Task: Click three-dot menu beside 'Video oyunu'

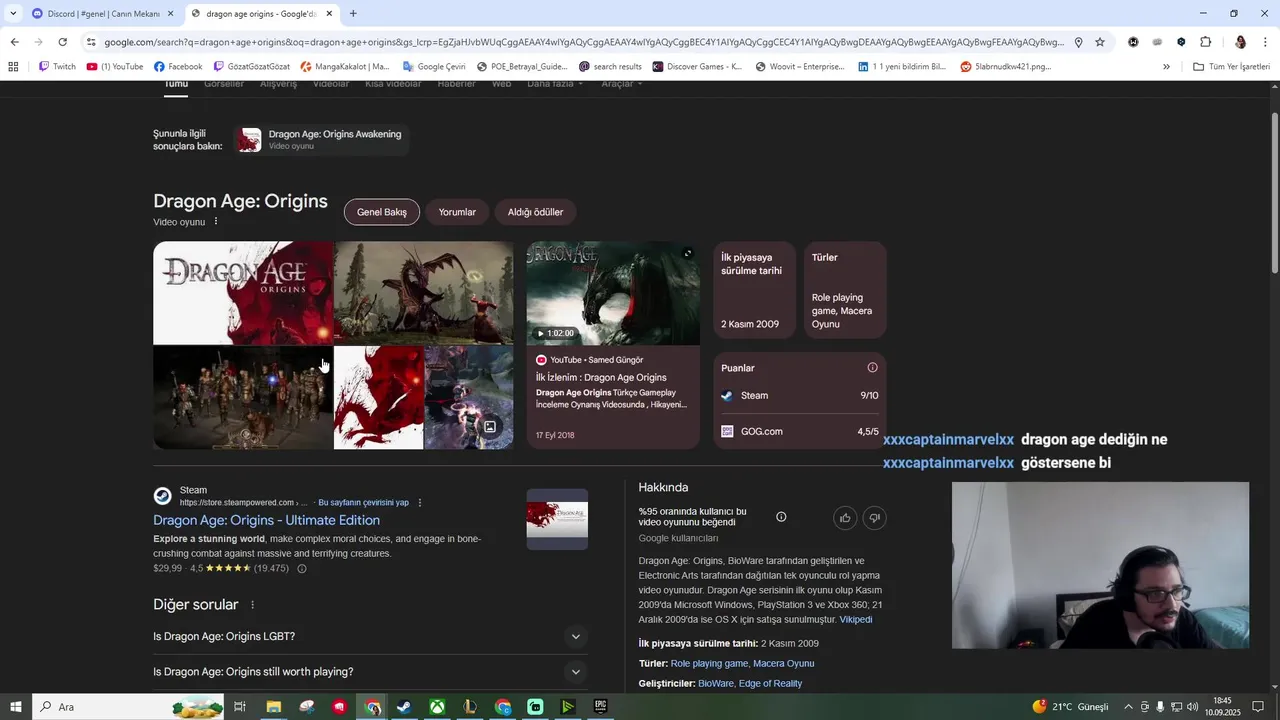Action: 215,221
